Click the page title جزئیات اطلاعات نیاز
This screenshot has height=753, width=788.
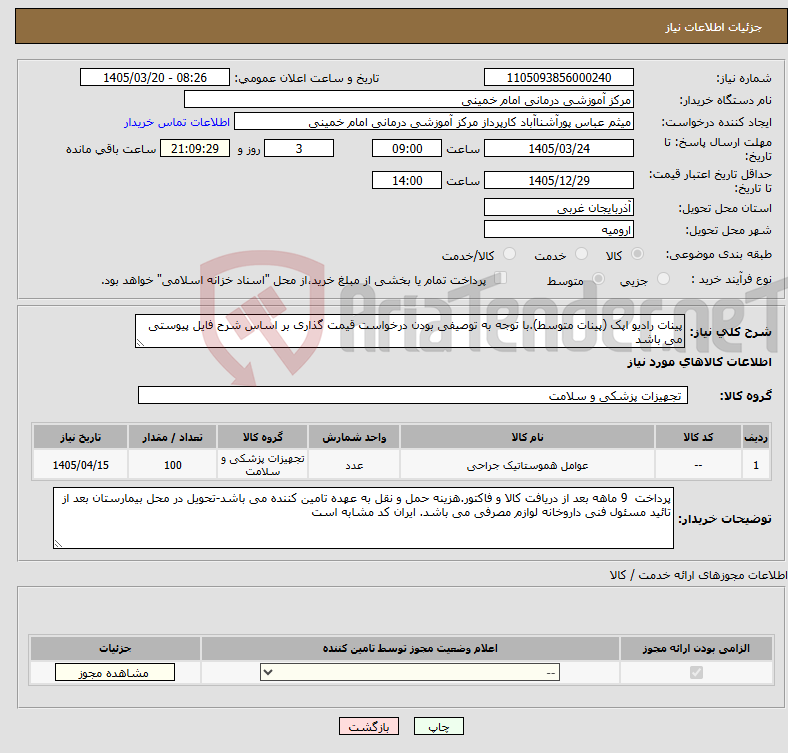(x=713, y=27)
